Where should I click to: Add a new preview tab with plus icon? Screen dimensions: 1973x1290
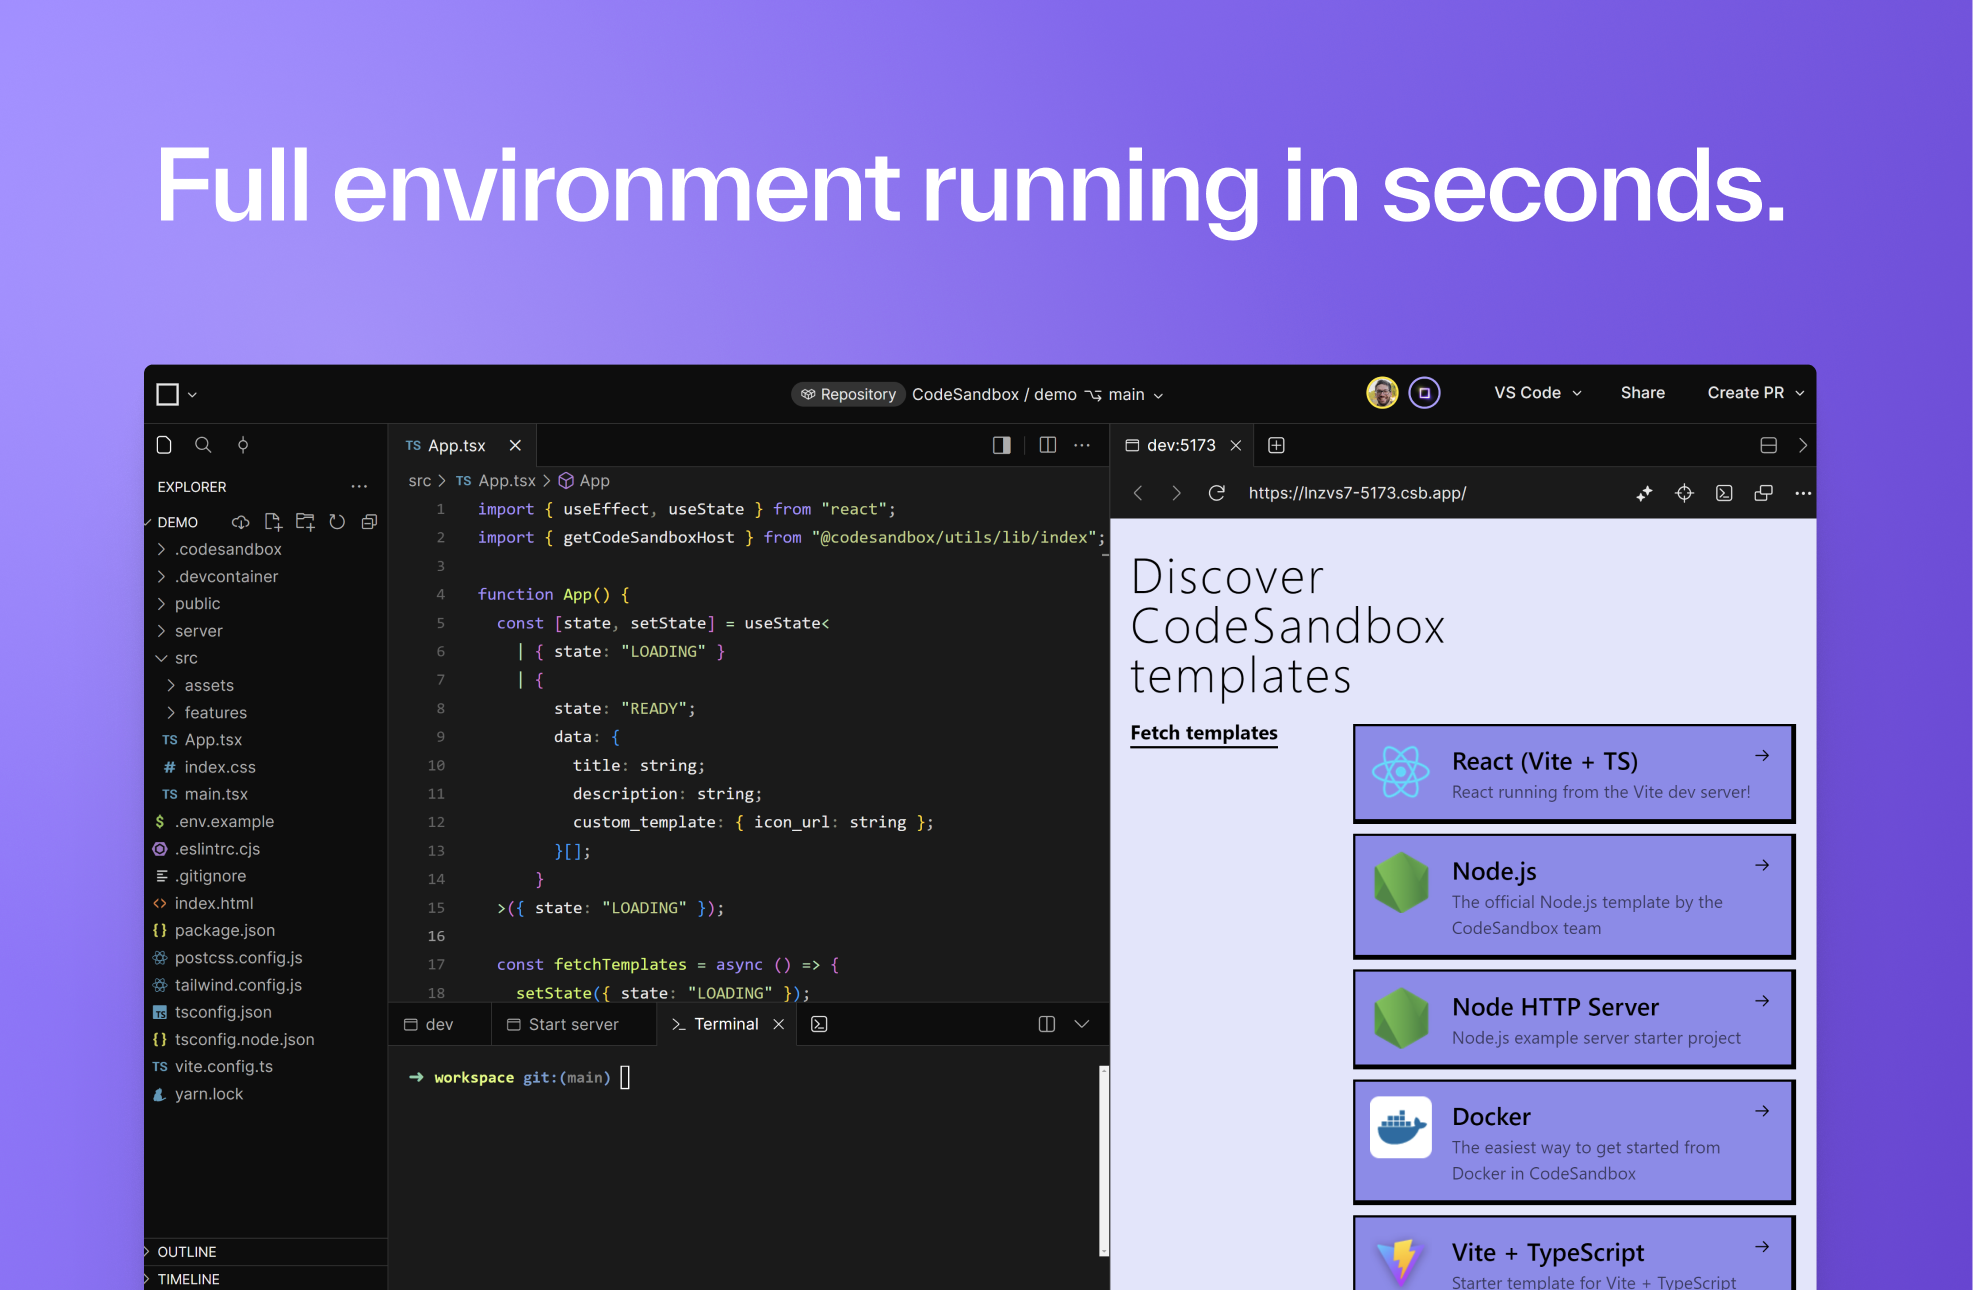coord(1276,445)
